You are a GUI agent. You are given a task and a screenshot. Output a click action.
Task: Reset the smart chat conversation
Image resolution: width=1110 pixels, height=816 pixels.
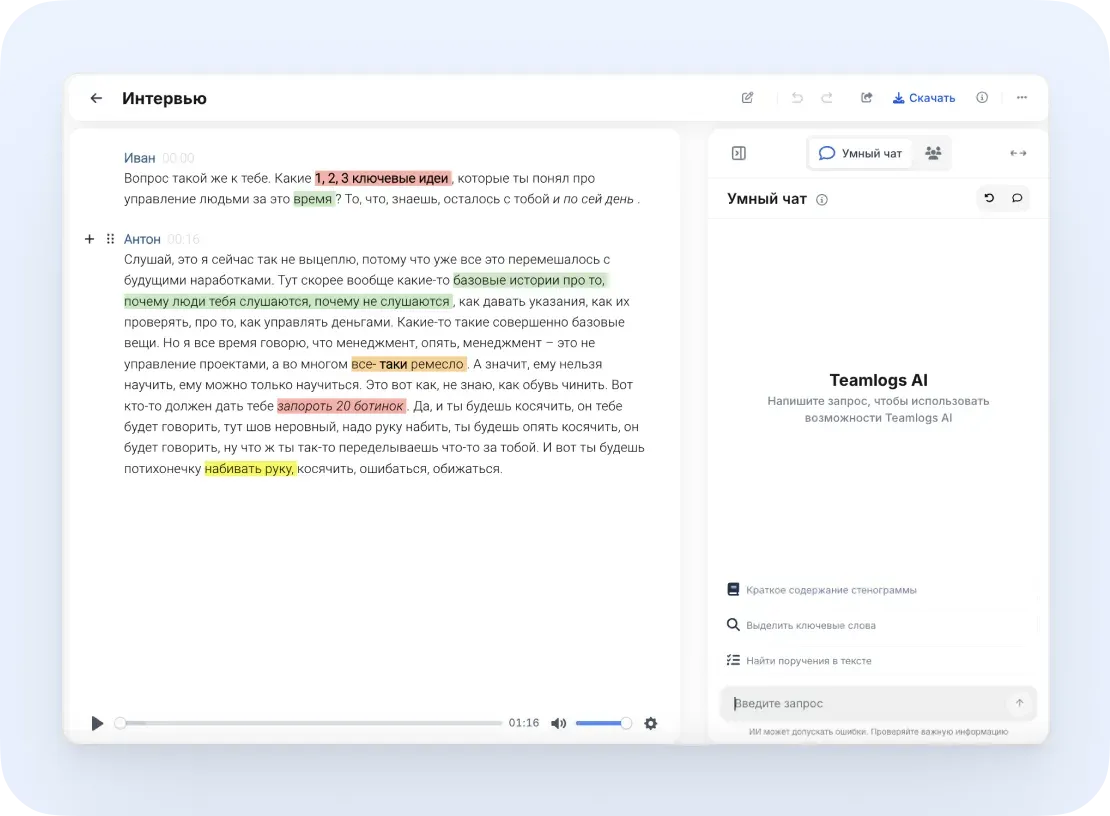click(989, 198)
